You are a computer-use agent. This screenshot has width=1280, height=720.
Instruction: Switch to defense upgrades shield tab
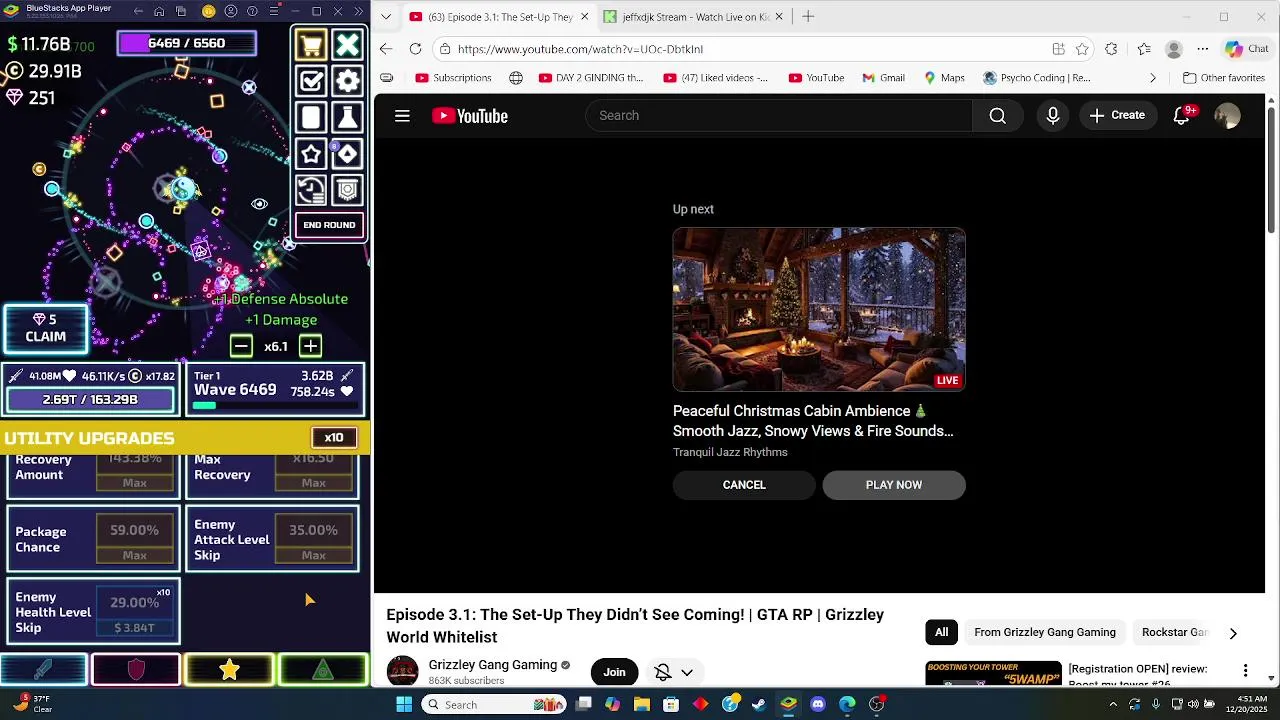coord(136,670)
